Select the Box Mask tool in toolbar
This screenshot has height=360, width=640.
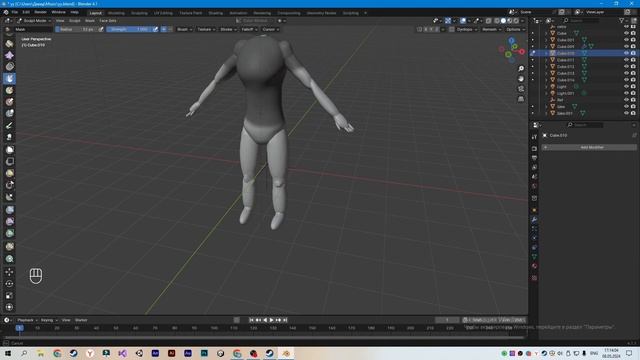click(9, 149)
